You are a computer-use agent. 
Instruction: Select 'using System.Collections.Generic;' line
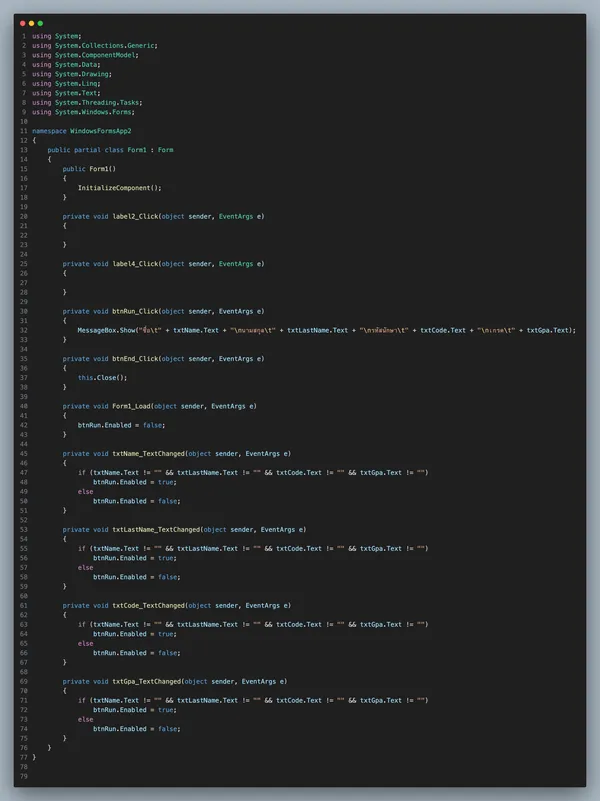[x=95, y=45]
